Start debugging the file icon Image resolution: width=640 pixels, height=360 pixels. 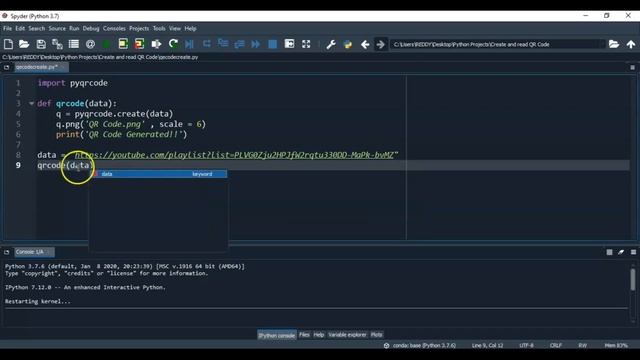(189, 44)
